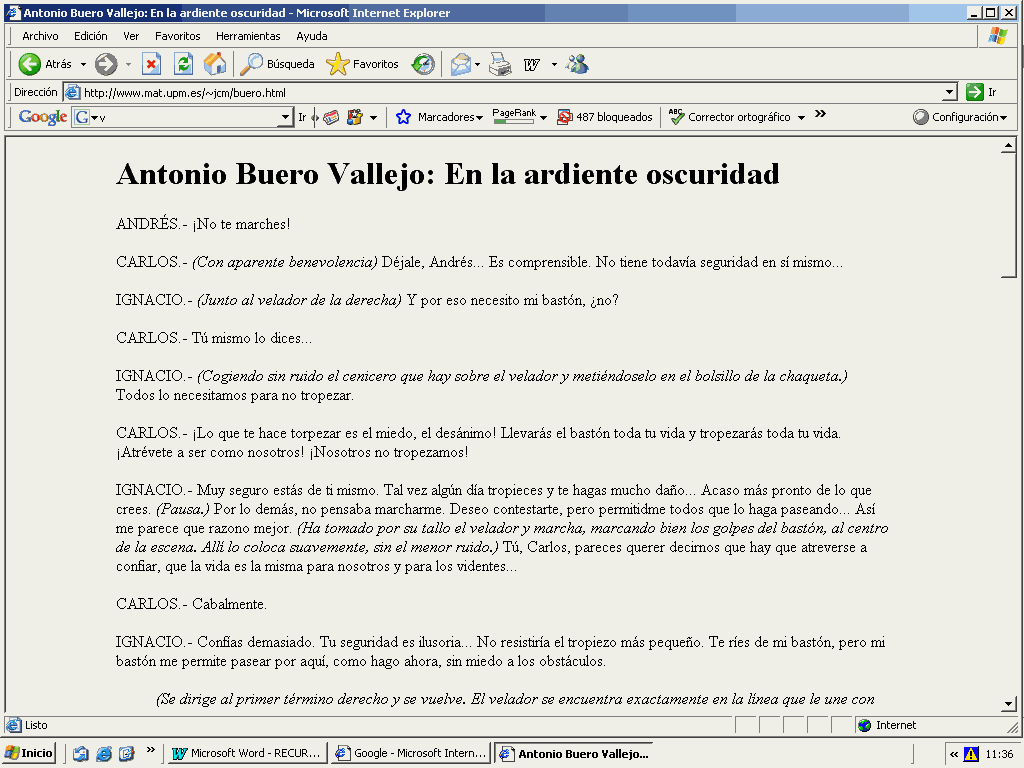Screen dimensions: 1024x768
Task: Click the PageRank indicator bar
Action: (514, 116)
